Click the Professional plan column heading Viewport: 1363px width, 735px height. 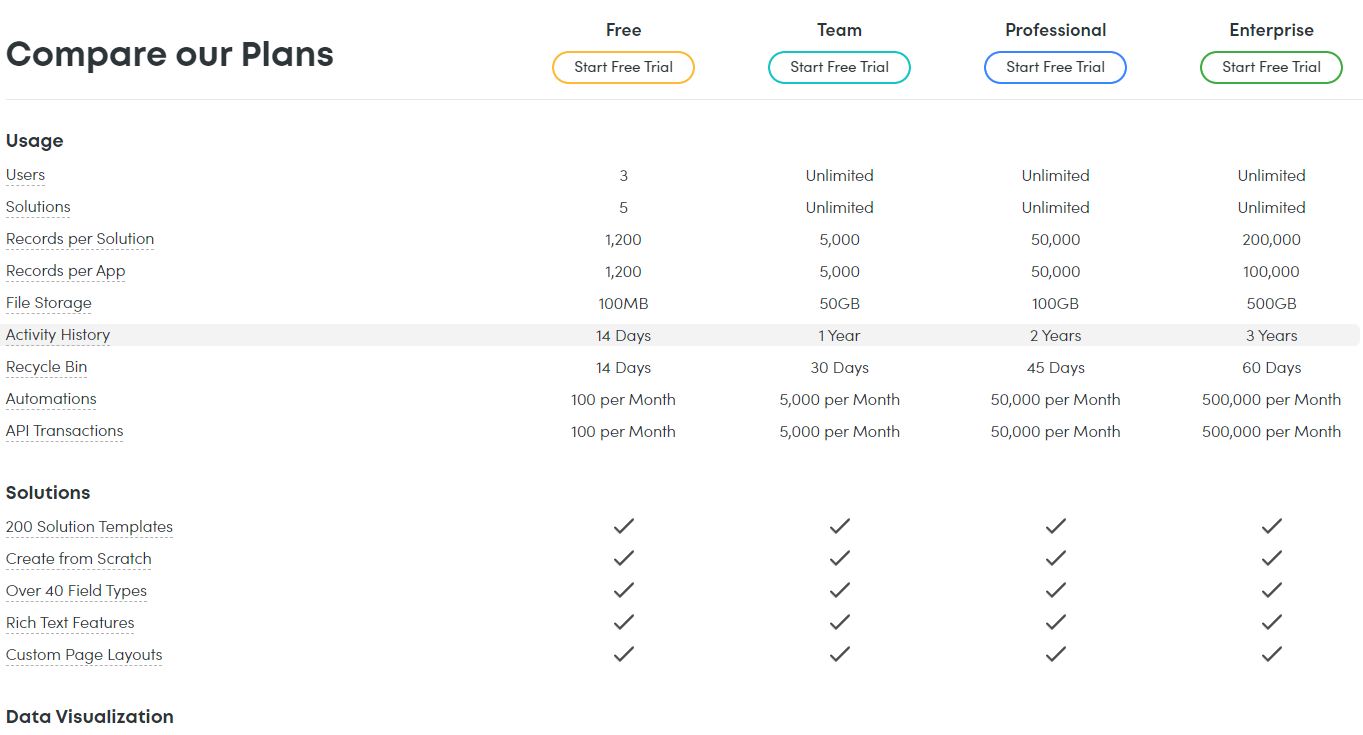(x=1055, y=30)
